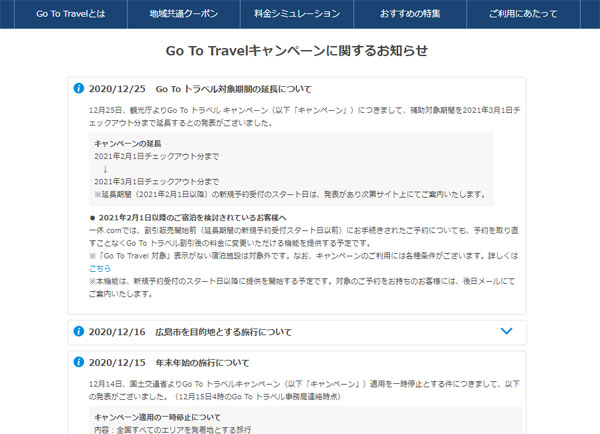Click the note starting ※本機能は、新規予約受付

(302, 287)
